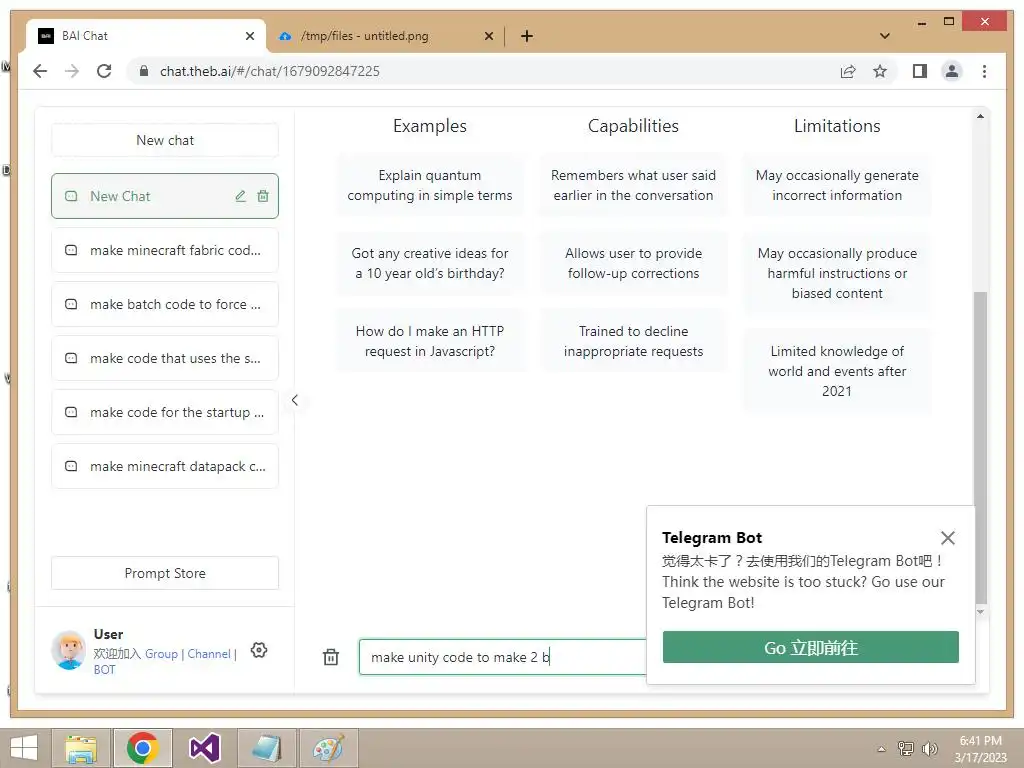
Task: Switch to the /tmp/files - untitled.png tab
Action: [x=385, y=36]
